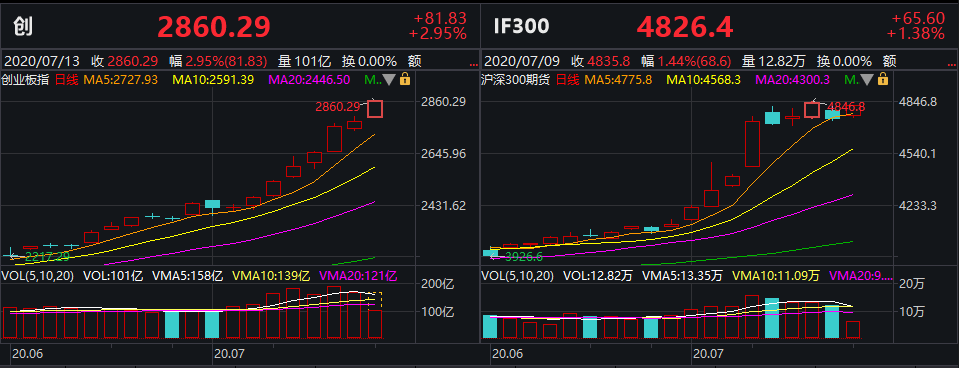
Task: Click the 20.07 date on the 创 time axis
Action: pyautogui.click(x=228, y=353)
